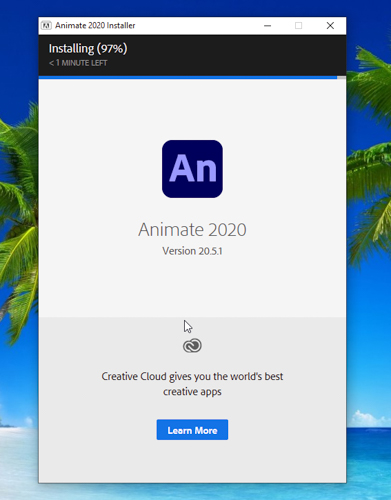Image resolution: width=391 pixels, height=500 pixels.
Task: Click the installer title bar app icon
Action: pos(46,26)
